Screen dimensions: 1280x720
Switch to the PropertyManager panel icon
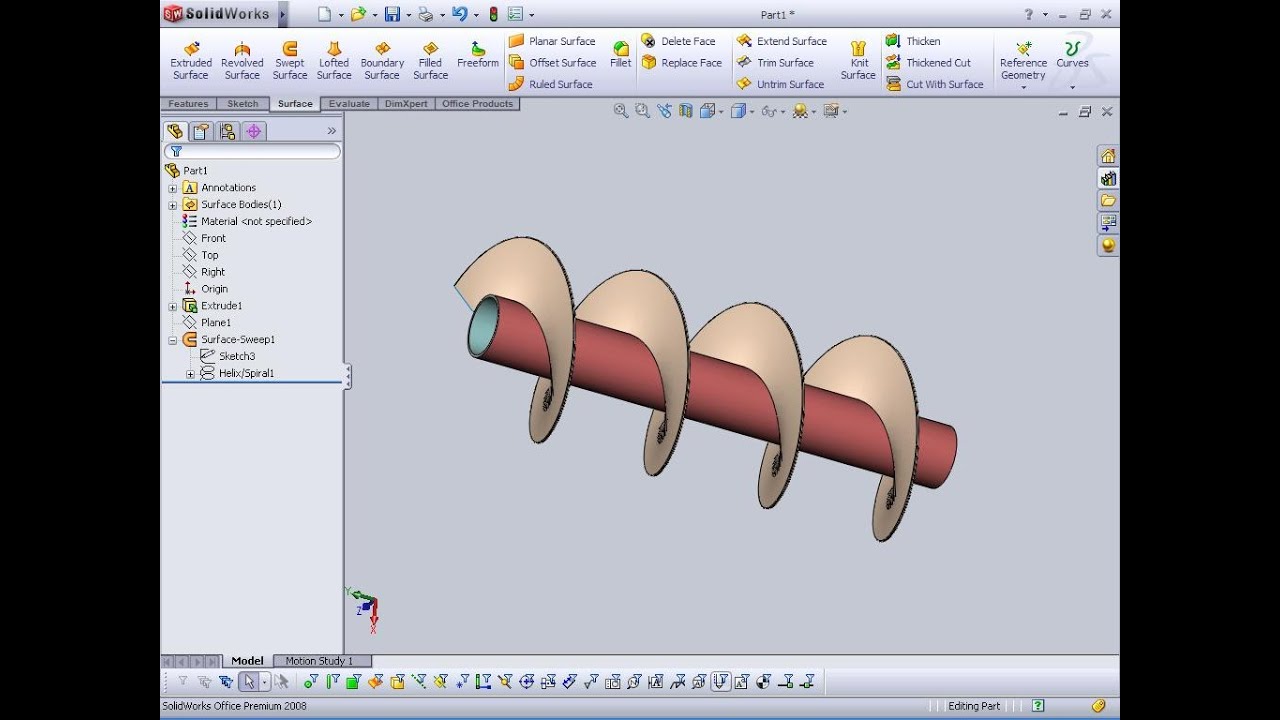click(x=202, y=131)
